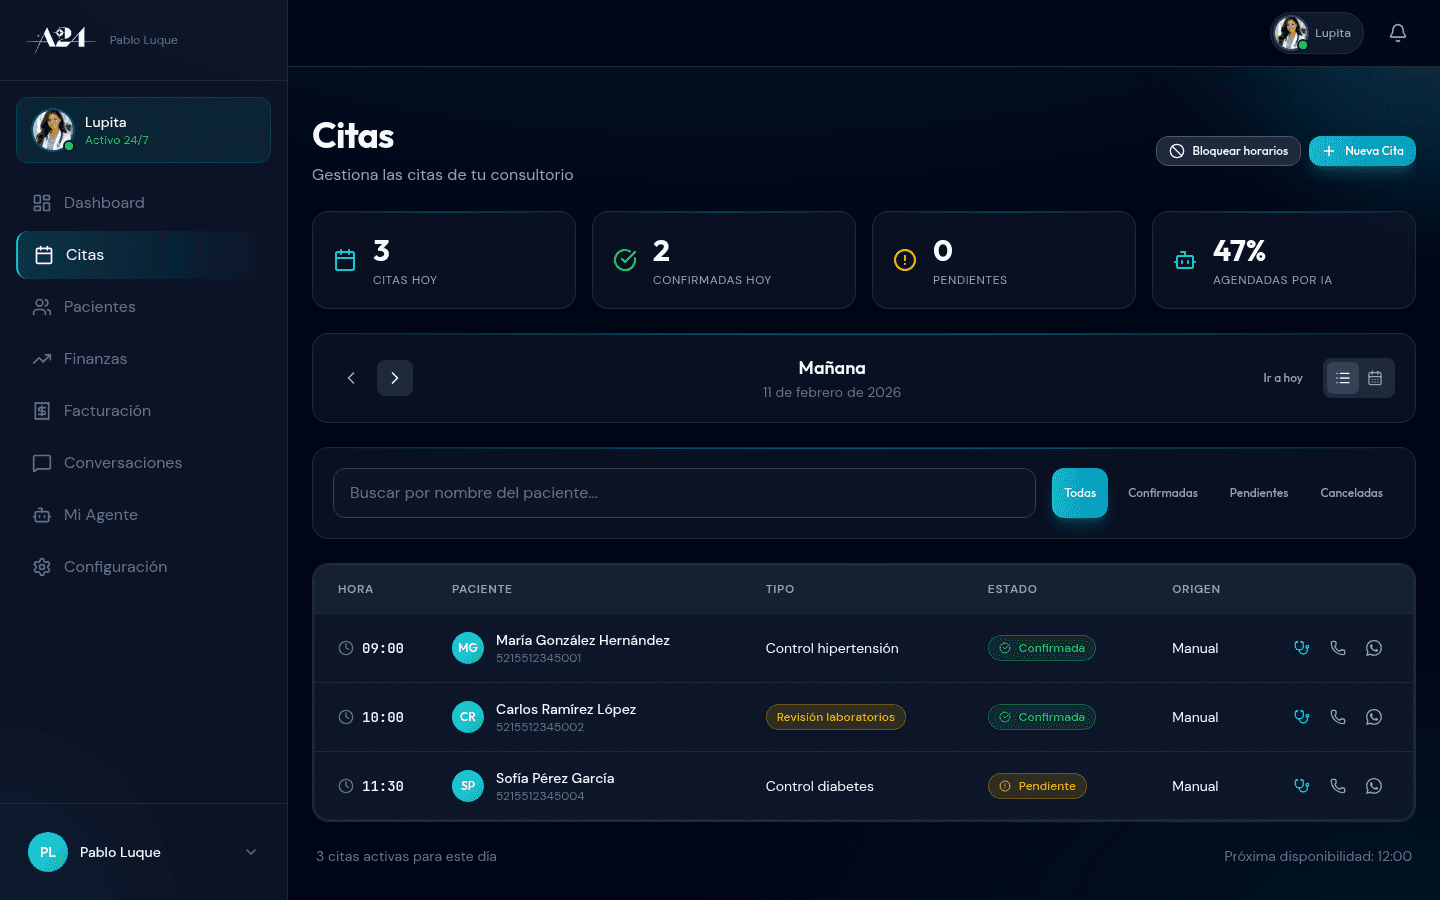Open Mi Agente using its robot icon
The height and width of the screenshot is (900, 1440).
41,514
